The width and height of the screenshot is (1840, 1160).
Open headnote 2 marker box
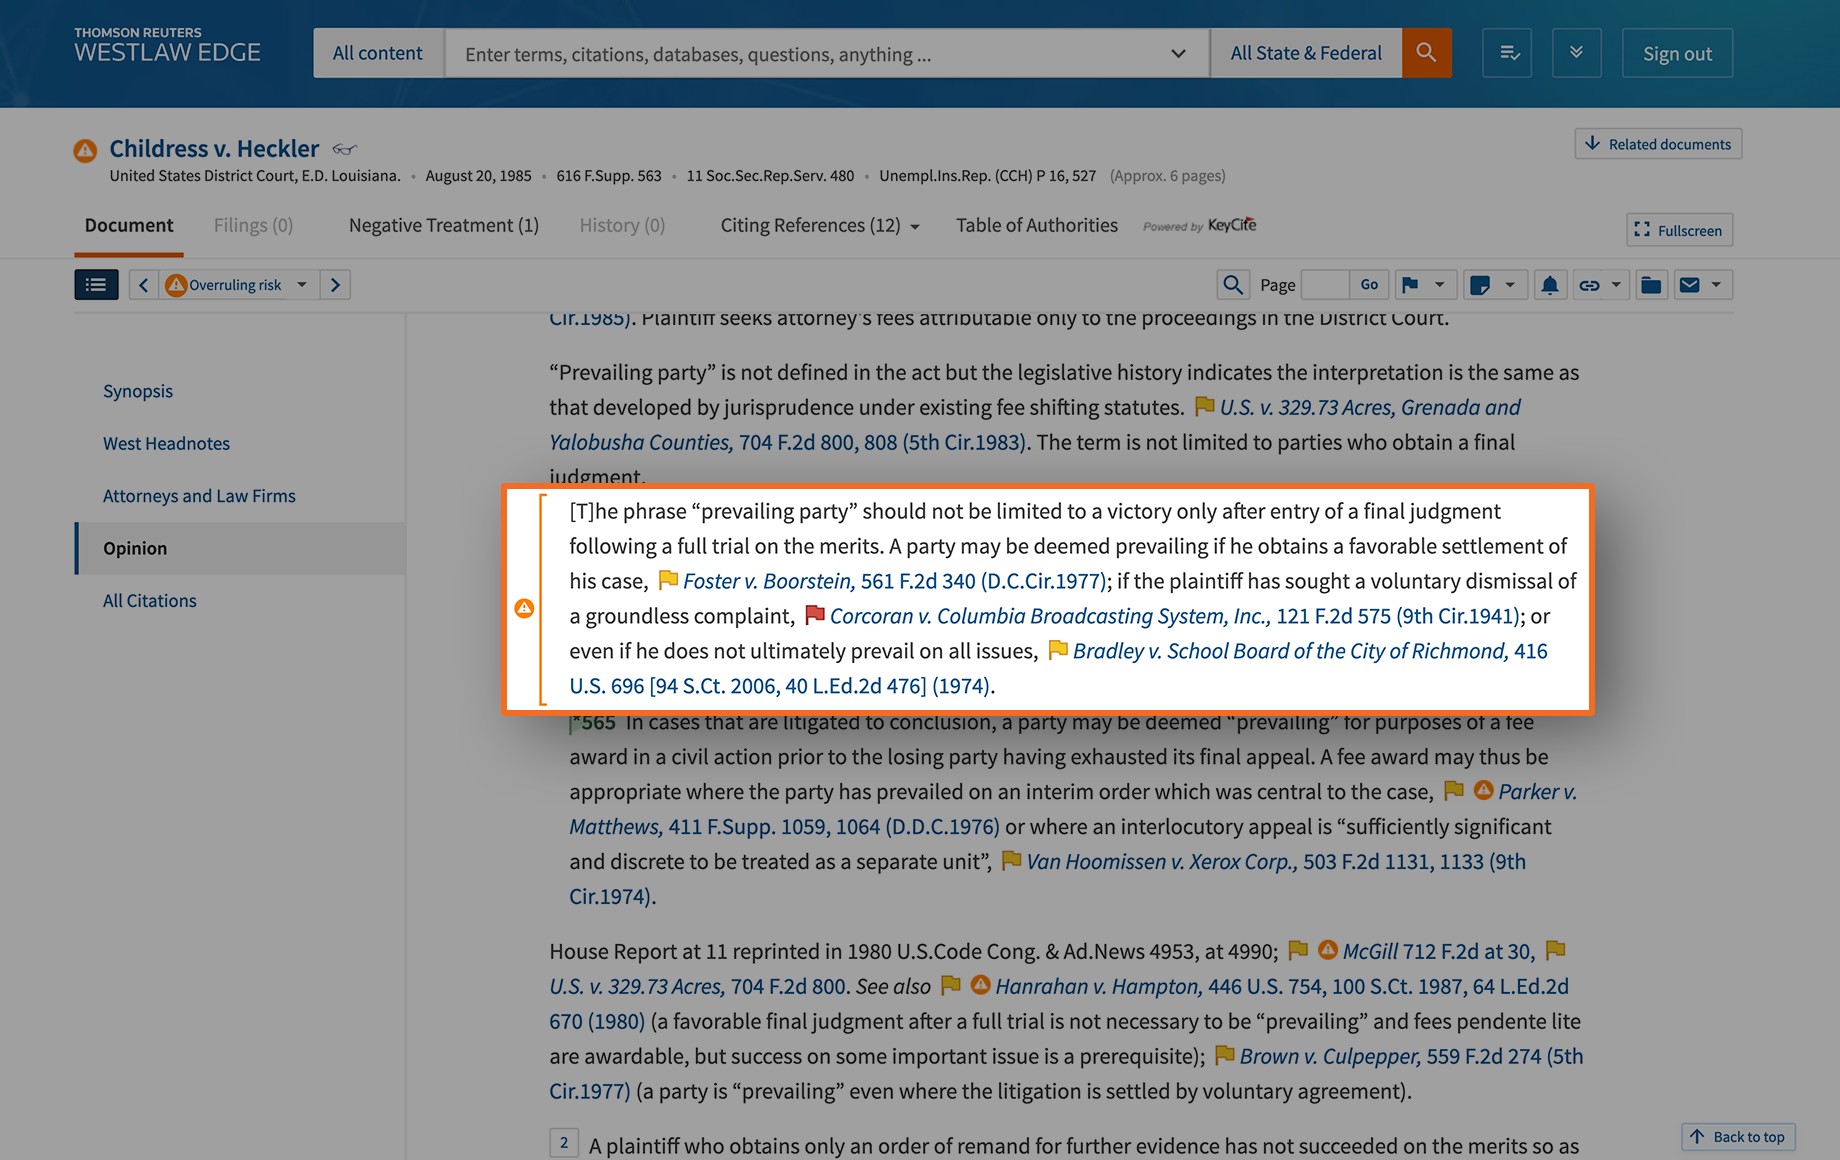click(564, 1143)
